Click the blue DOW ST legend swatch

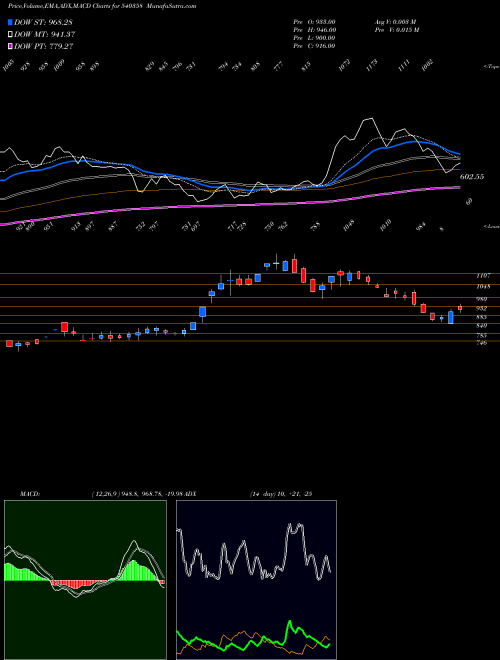point(10,22)
